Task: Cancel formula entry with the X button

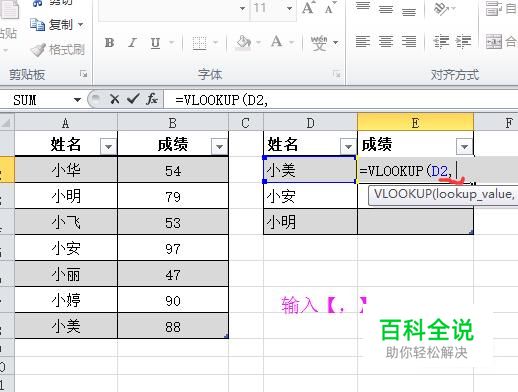Action: pos(114,99)
